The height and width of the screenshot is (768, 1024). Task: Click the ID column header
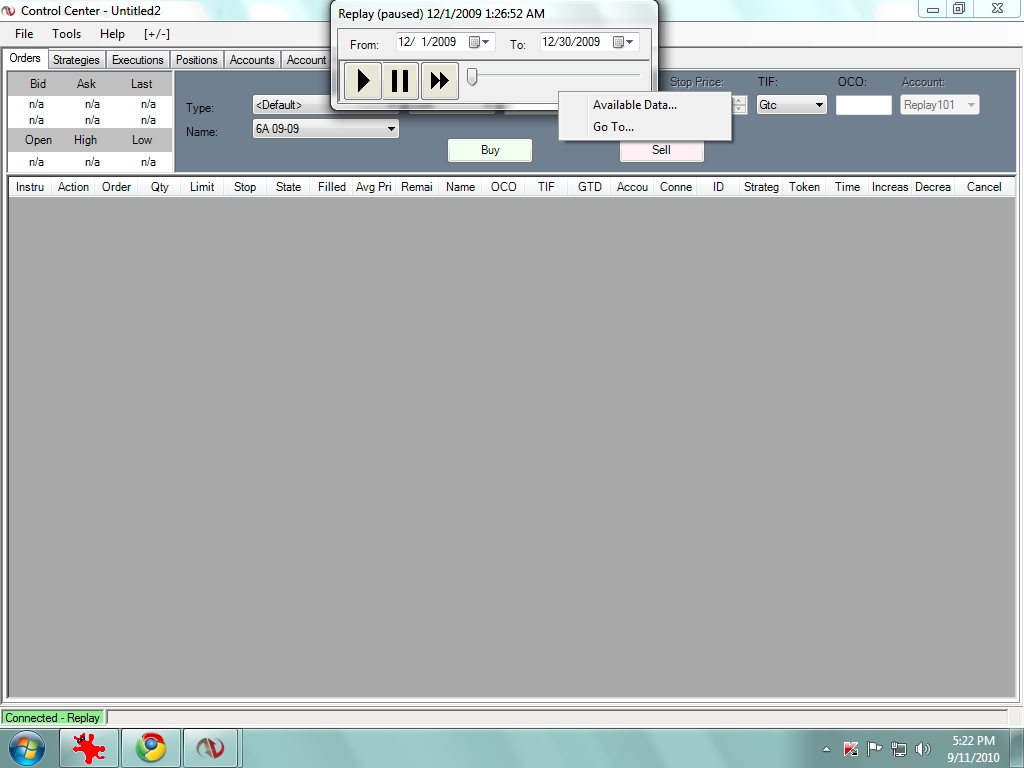pyautogui.click(x=718, y=187)
